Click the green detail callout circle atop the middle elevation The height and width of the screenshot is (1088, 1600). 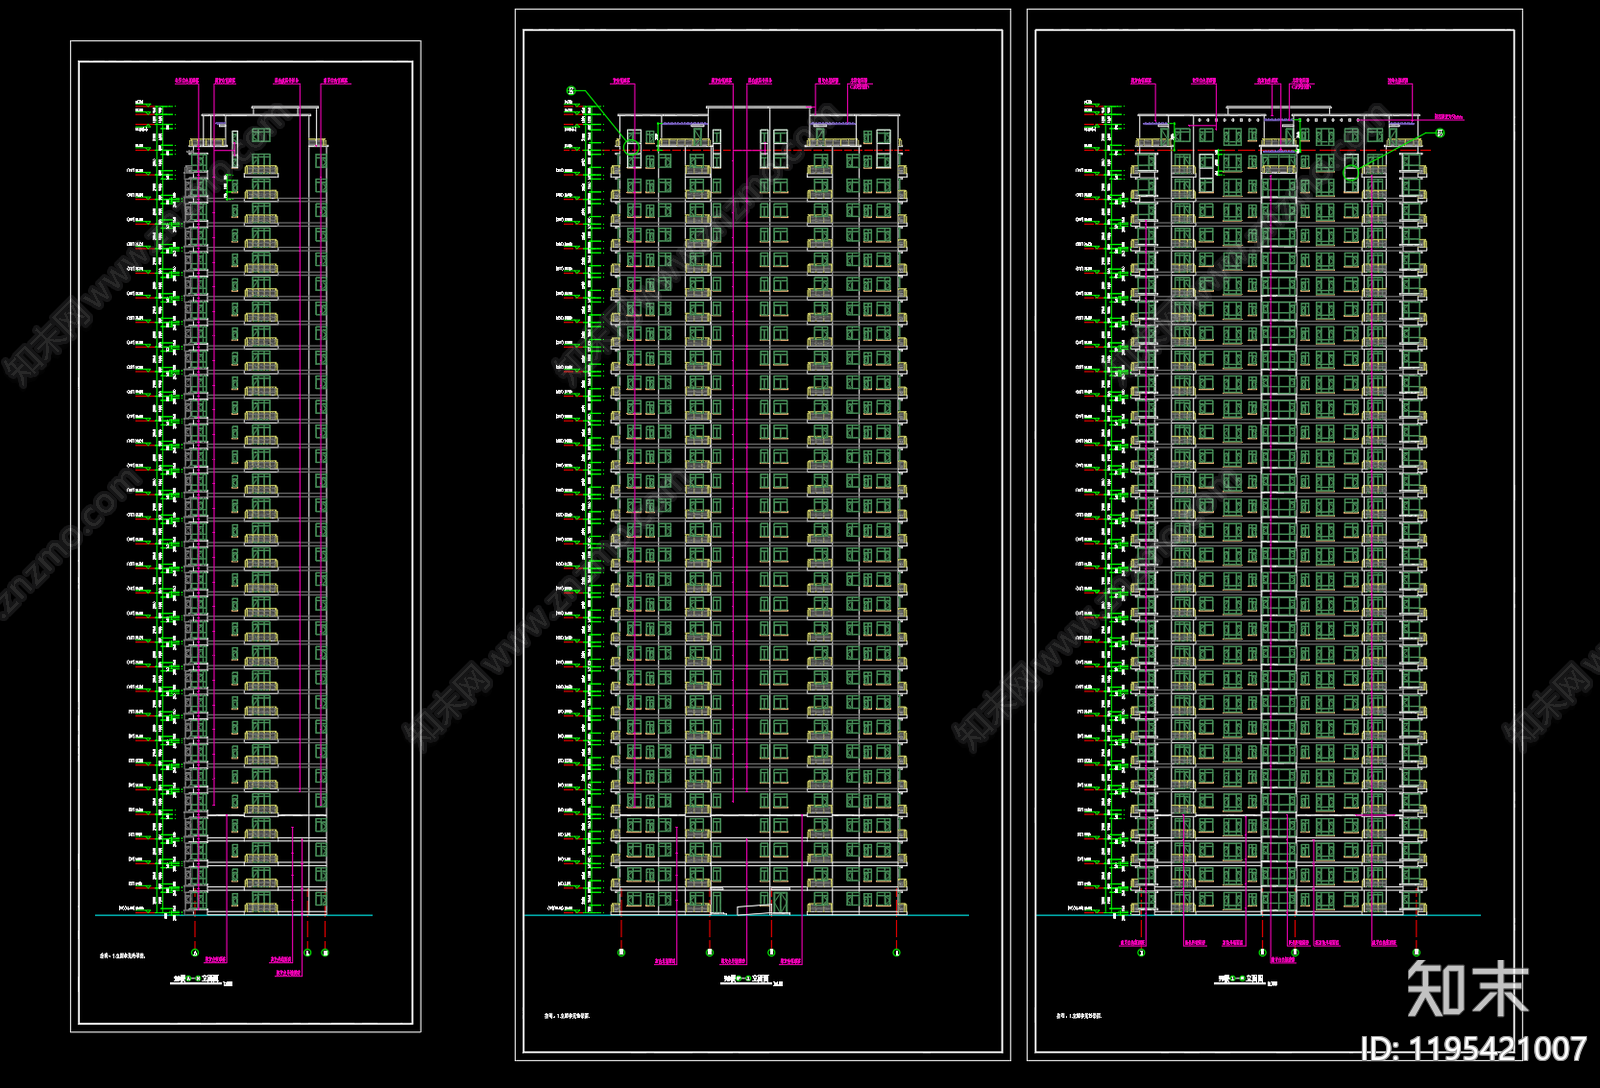pyautogui.click(x=571, y=91)
